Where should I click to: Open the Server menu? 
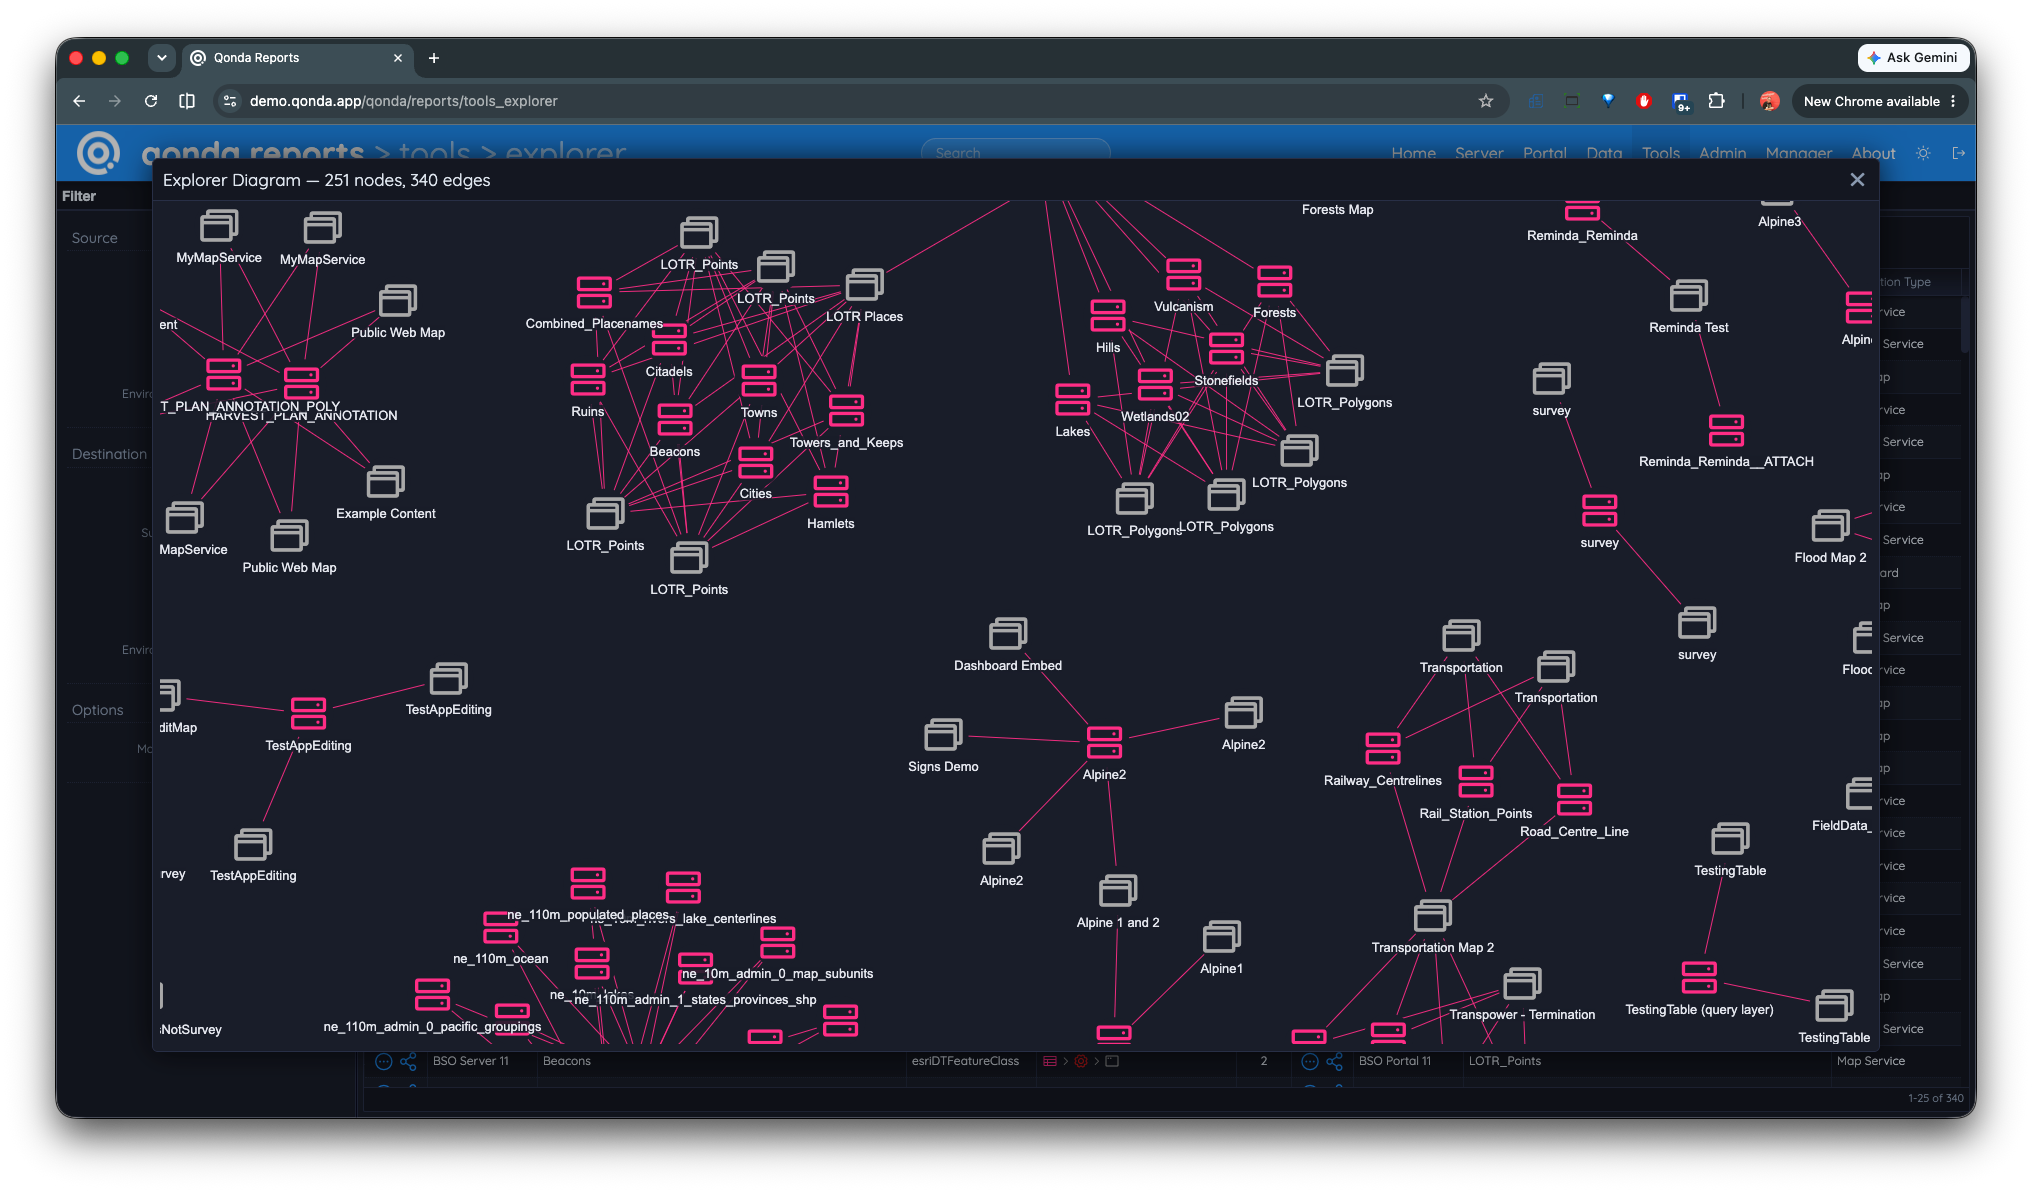coord(1479,153)
